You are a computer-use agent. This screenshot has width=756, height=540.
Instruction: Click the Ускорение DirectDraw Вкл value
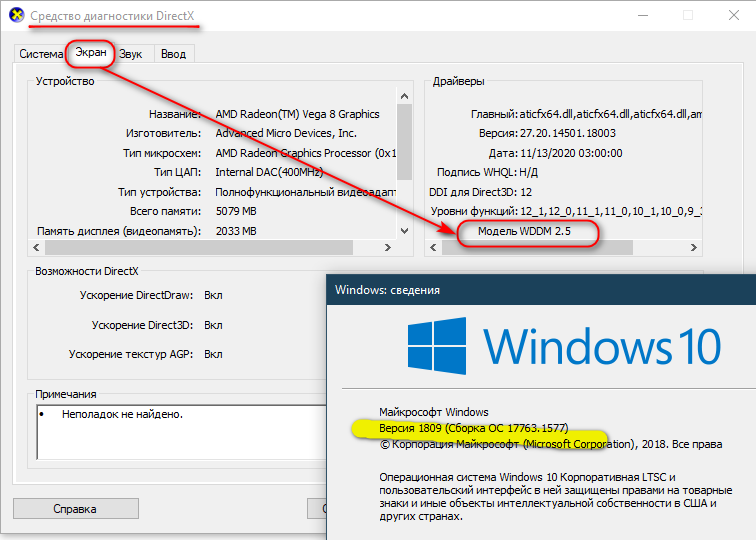point(213,295)
